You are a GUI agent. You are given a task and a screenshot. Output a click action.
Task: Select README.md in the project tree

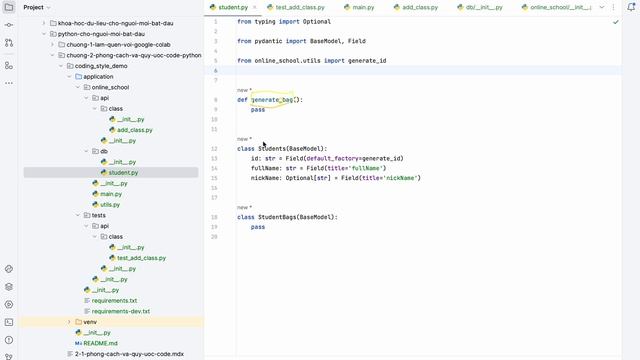pyautogui.click(x=100, y=343)
